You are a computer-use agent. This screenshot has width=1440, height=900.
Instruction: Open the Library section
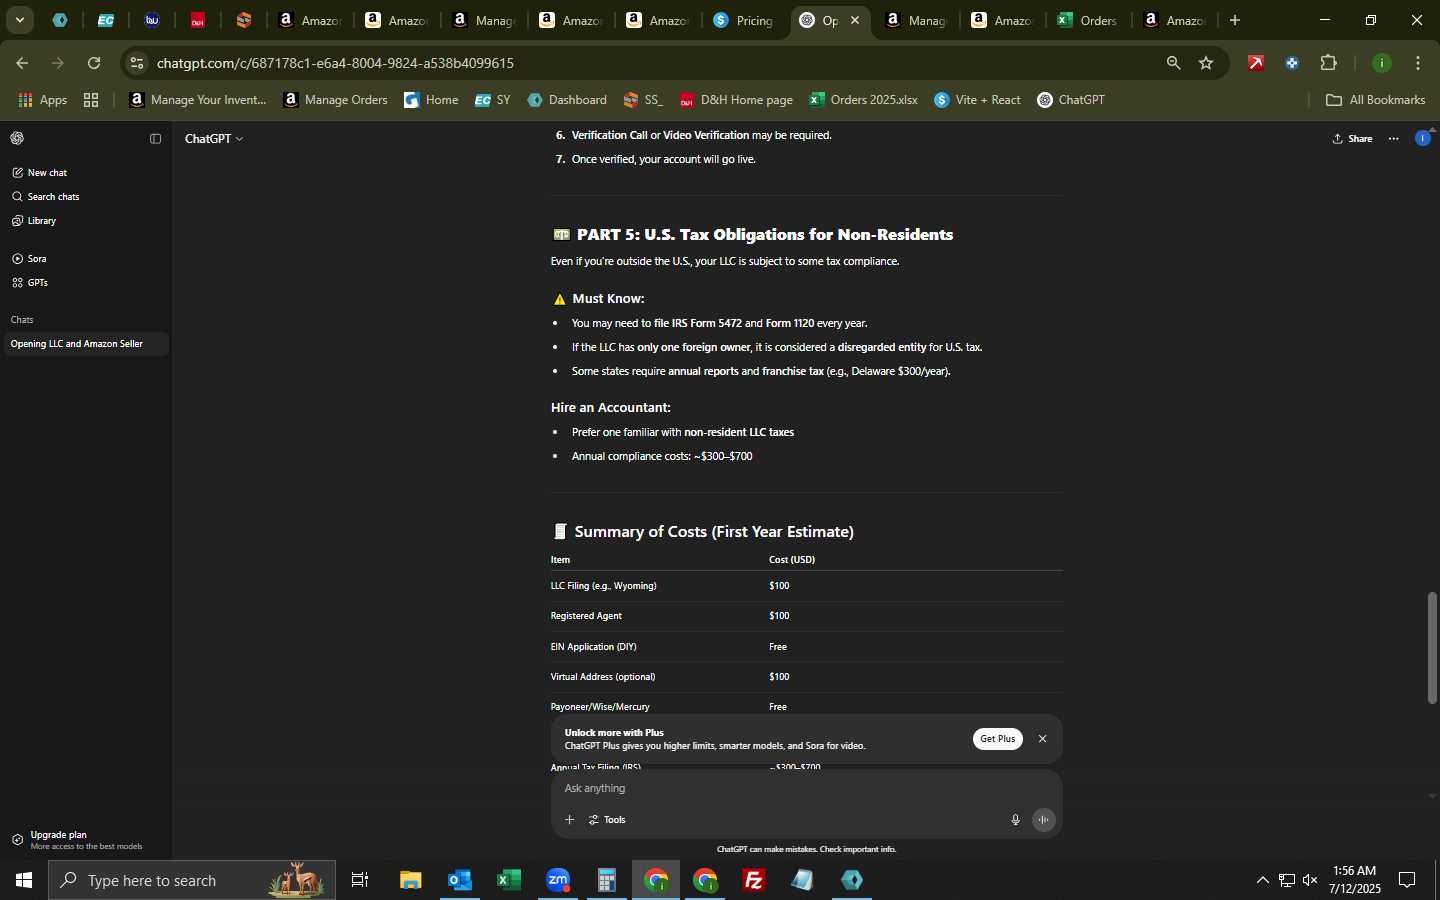tap(41, 221)
